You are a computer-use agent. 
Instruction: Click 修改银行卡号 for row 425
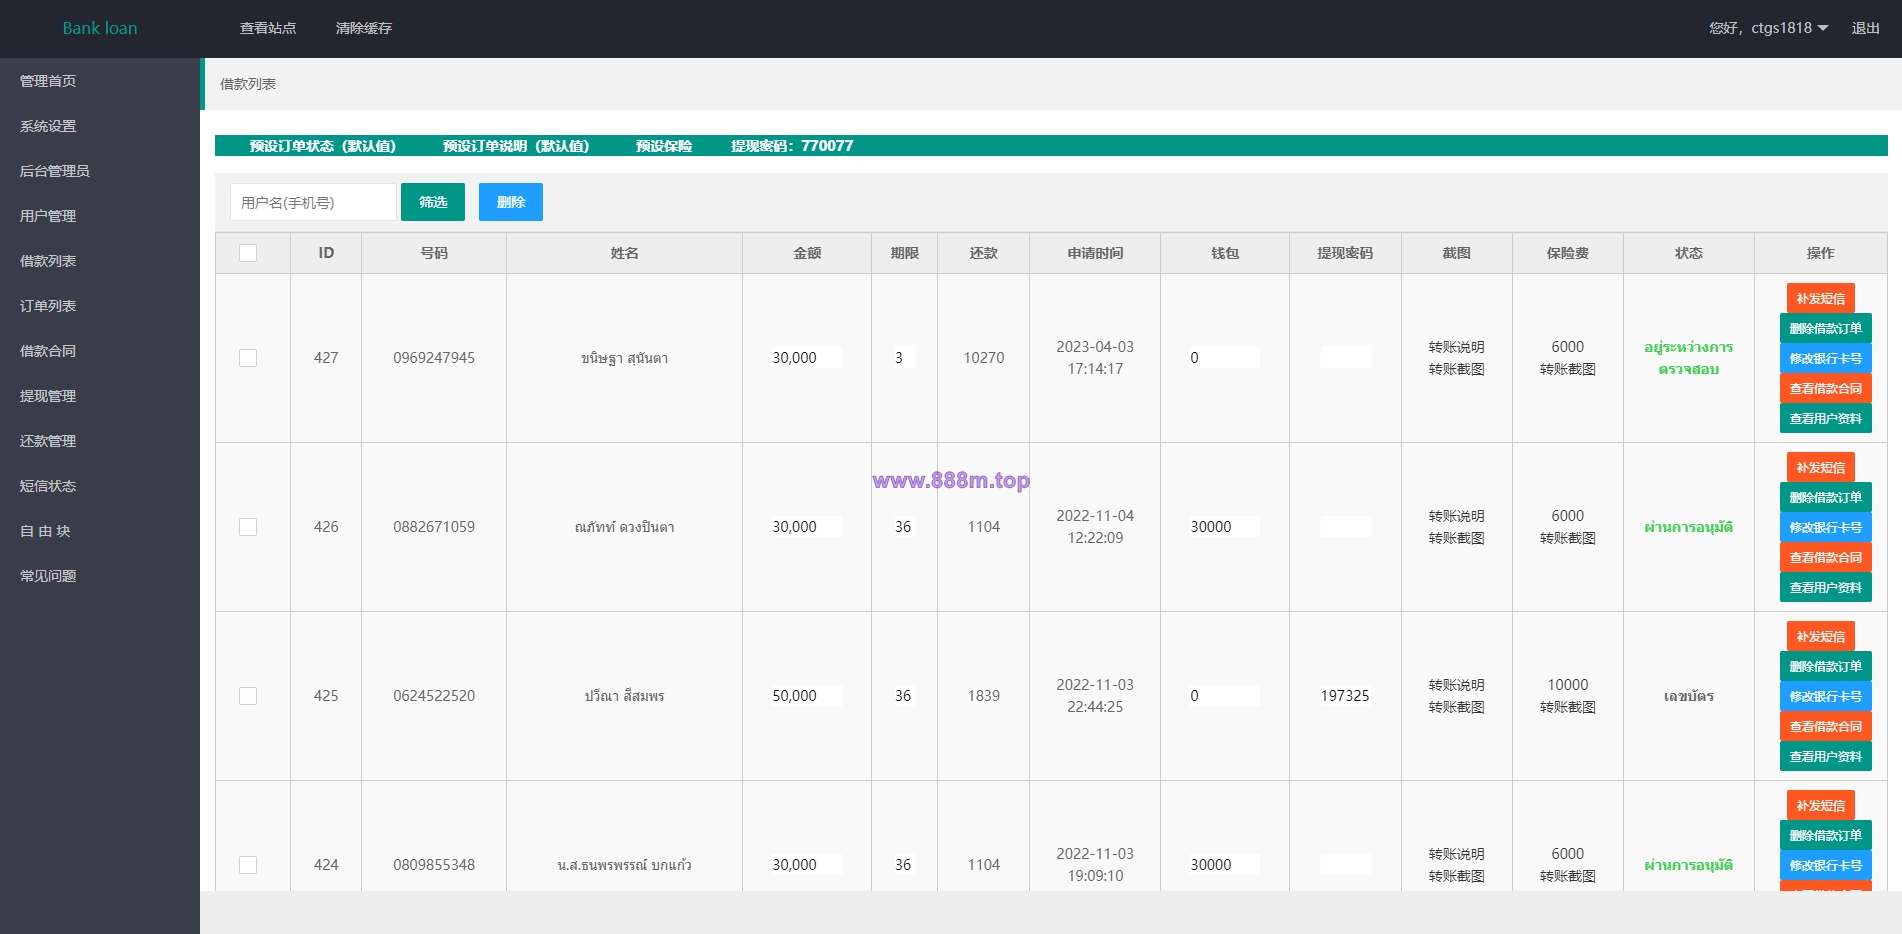tap(1826, 696)
